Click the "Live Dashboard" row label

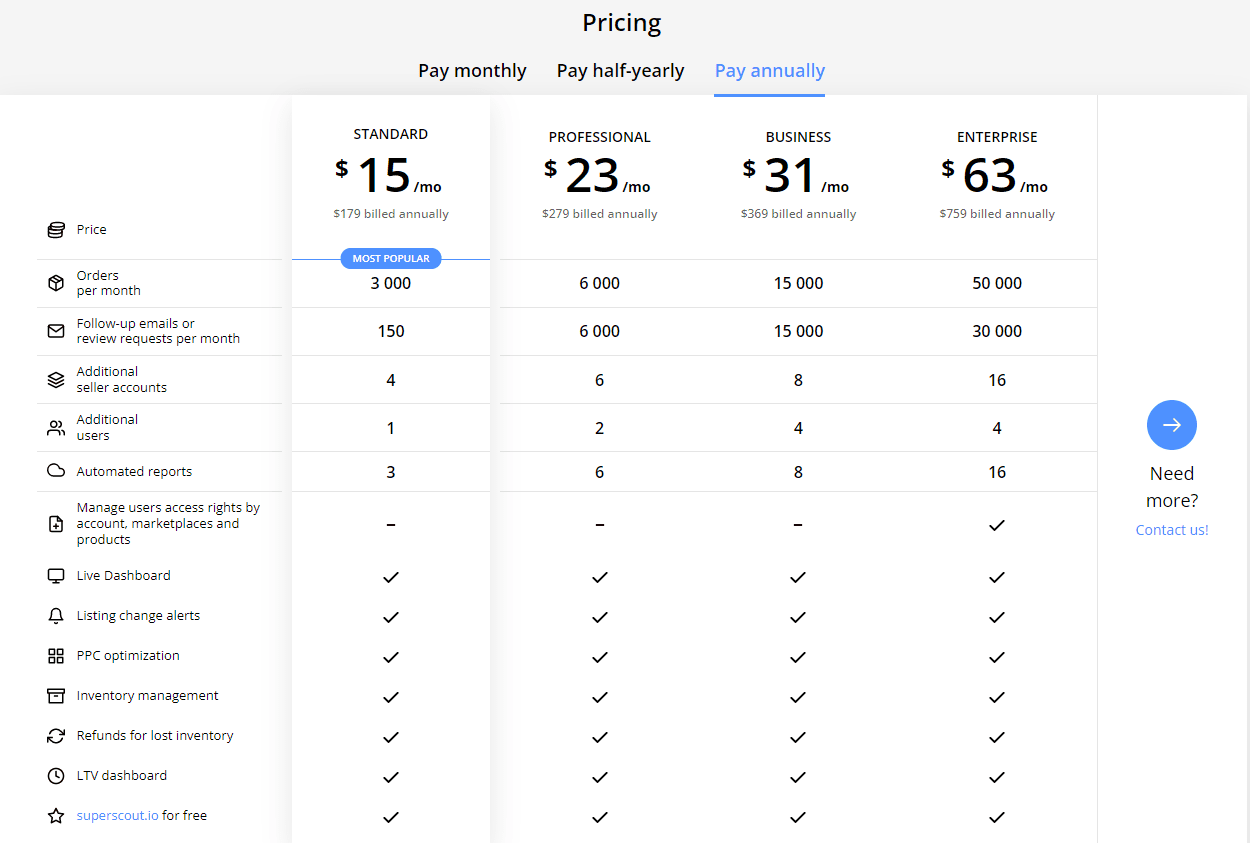123,576
